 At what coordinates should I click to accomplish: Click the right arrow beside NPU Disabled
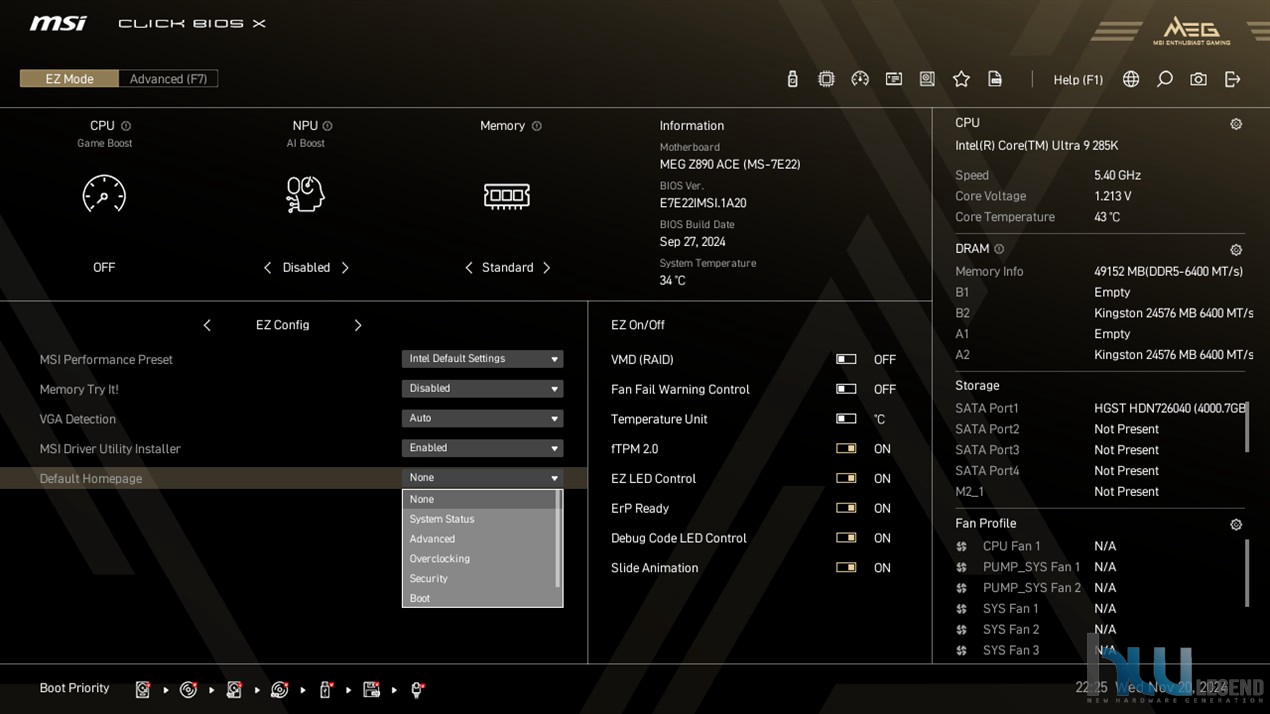tap(345, 268)
